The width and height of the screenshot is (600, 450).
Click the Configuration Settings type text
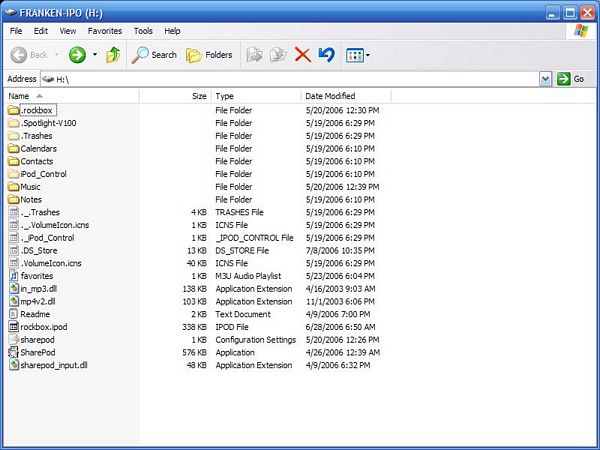[x=256, y=340]
